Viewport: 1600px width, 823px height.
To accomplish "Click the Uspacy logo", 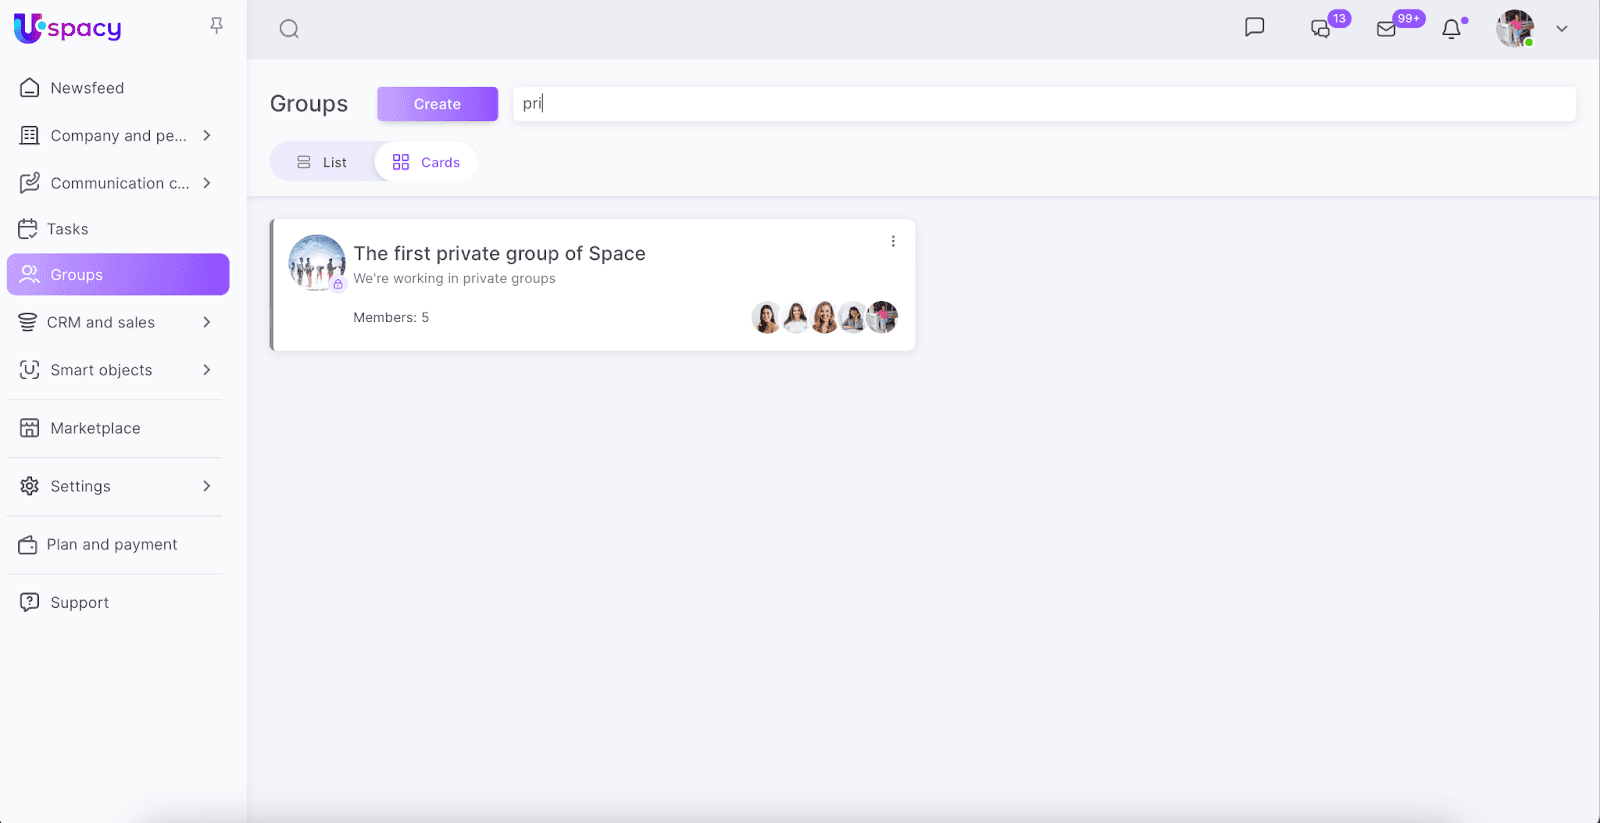I will [68, 28].
